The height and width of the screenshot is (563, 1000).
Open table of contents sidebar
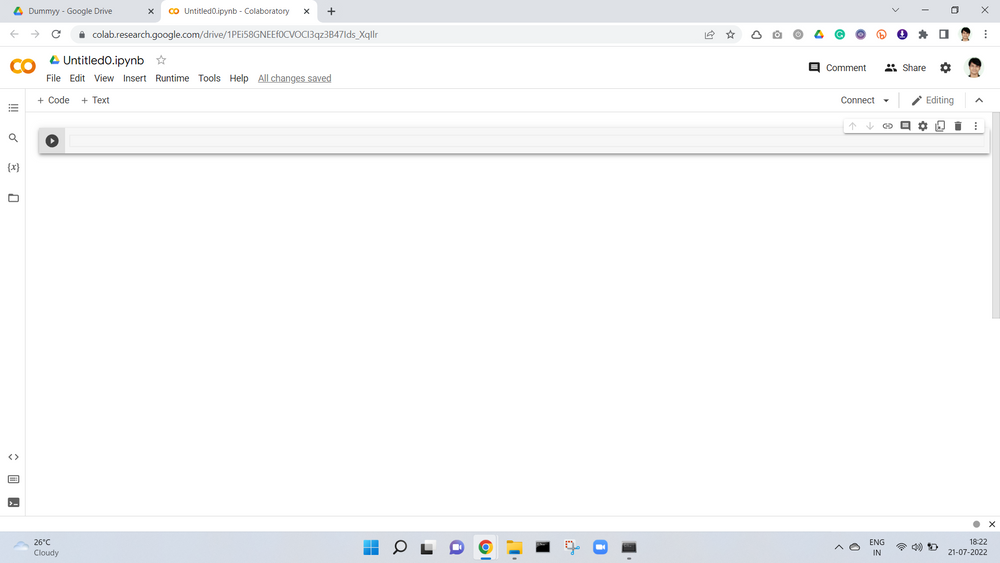pos(13,108)
